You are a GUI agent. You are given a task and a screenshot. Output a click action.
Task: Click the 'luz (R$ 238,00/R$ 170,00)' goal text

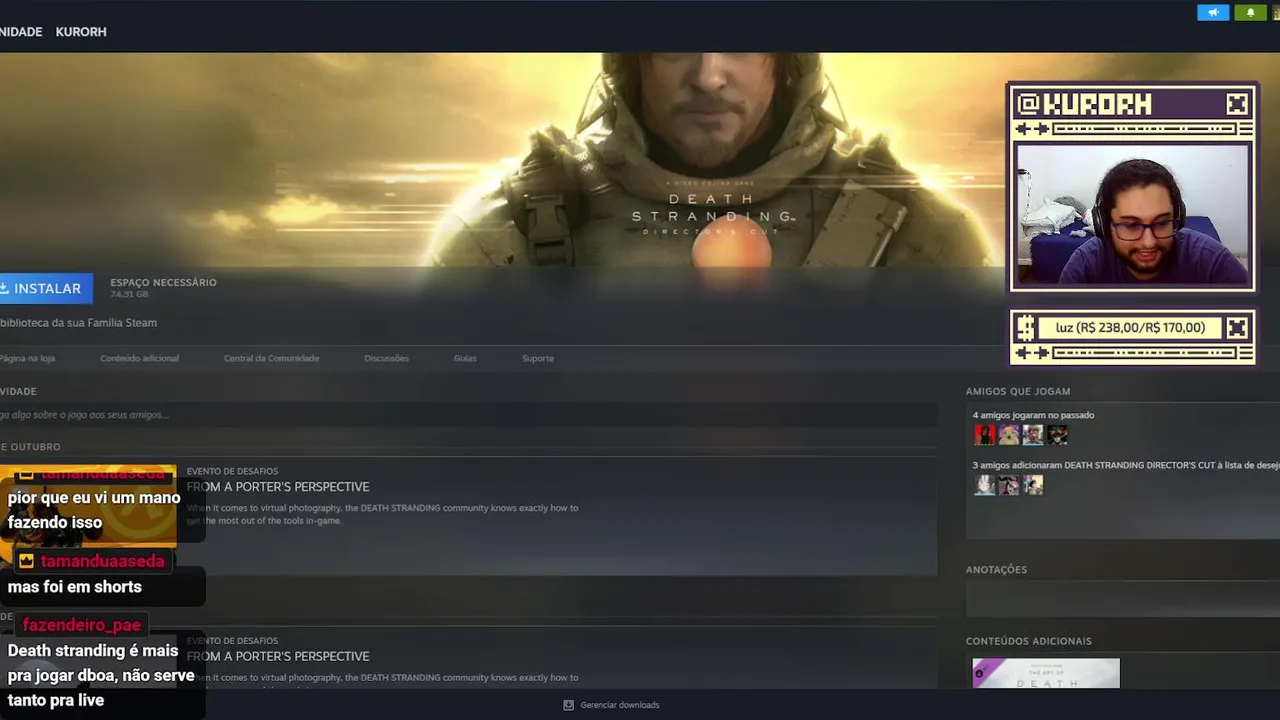click(1130, 327)
